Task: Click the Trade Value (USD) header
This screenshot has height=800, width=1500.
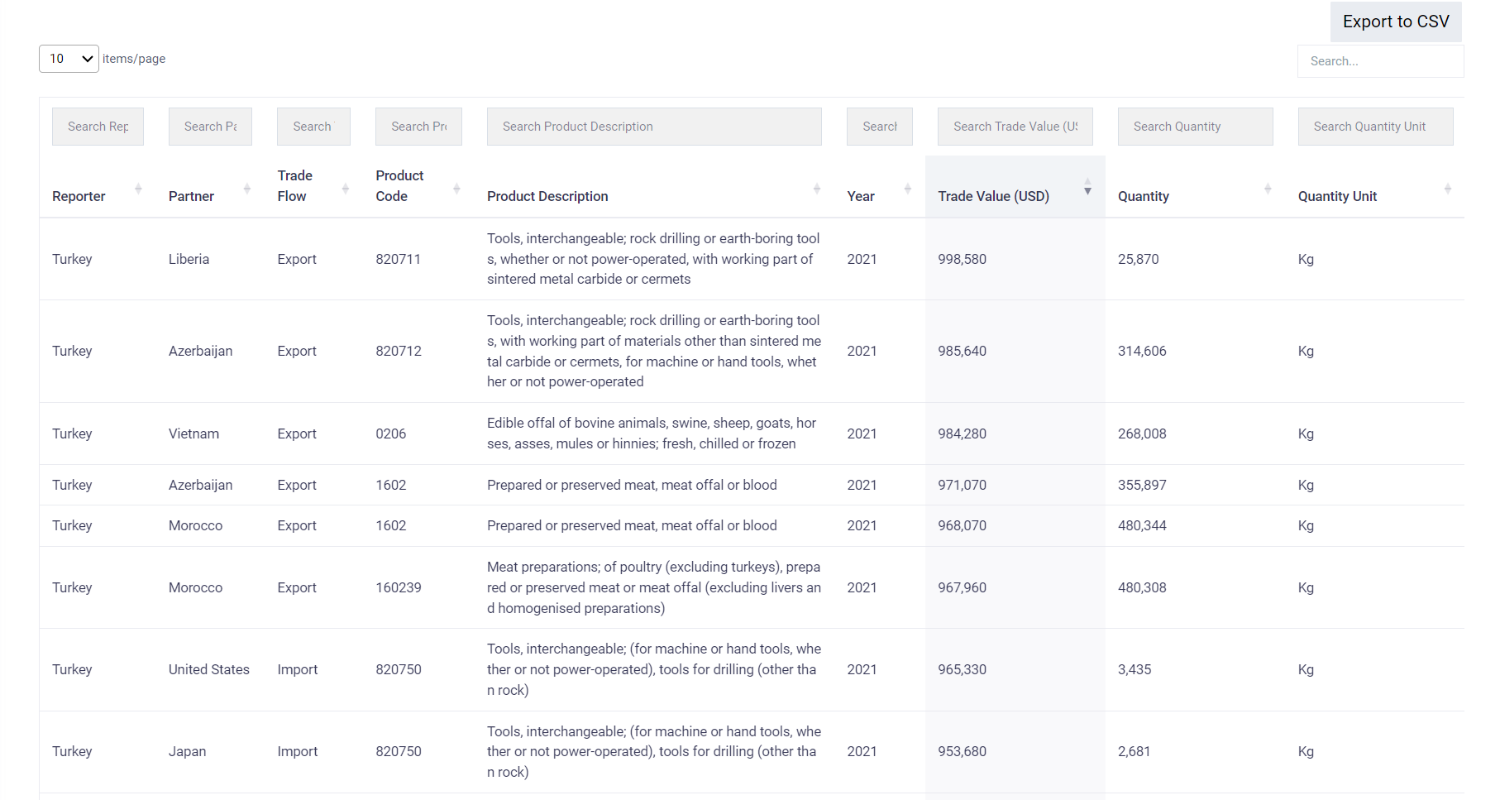Action: (994, 197)
